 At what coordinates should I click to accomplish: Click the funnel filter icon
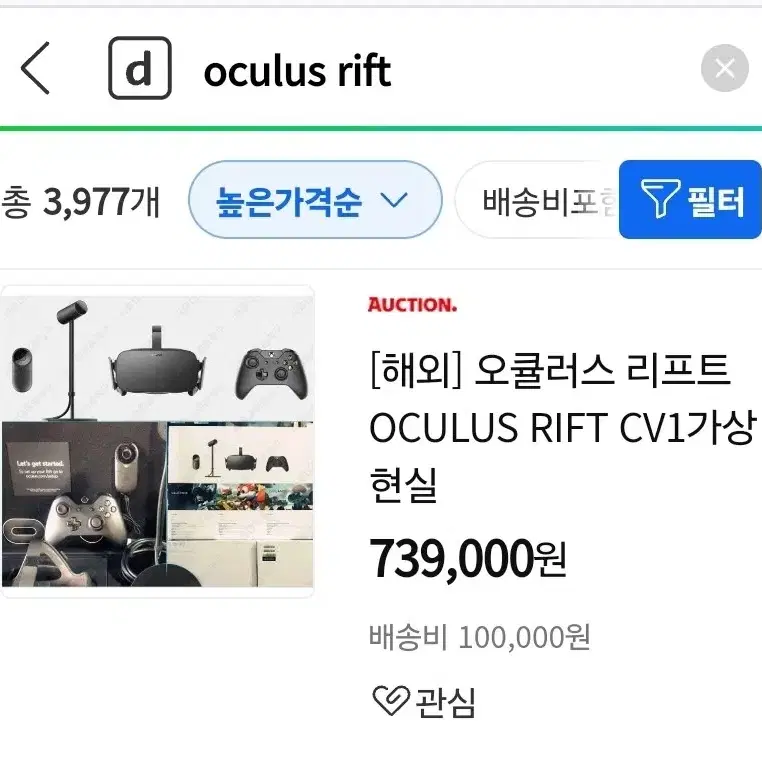(x=659, y=198)
